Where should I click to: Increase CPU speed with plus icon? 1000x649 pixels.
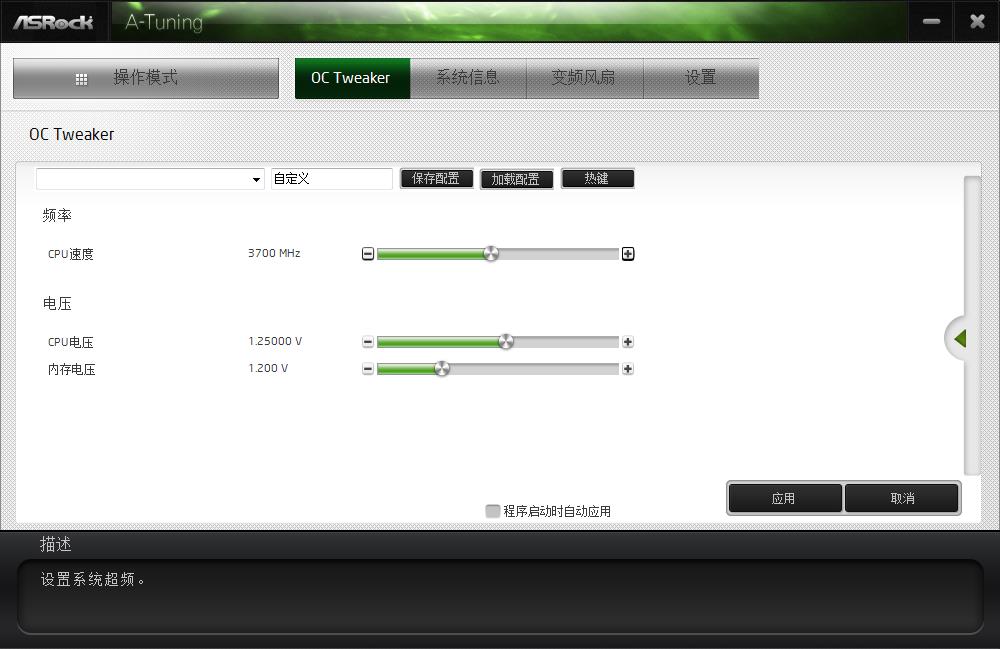[628, 254]
